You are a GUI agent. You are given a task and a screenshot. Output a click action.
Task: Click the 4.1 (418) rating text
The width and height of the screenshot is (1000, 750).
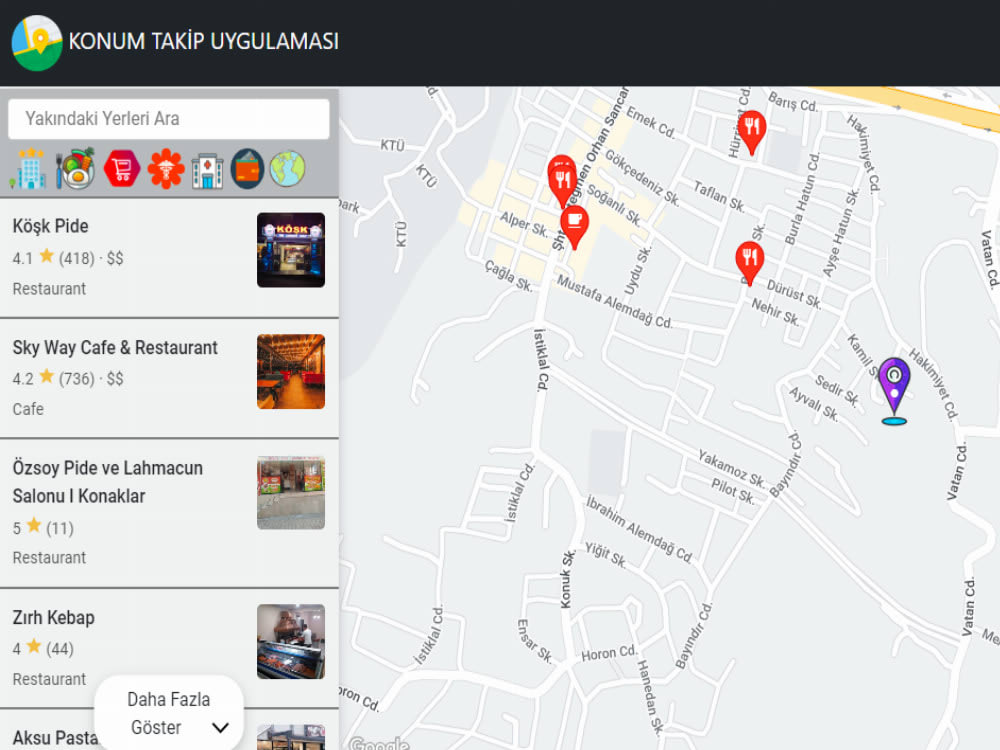tap(68, 258)
